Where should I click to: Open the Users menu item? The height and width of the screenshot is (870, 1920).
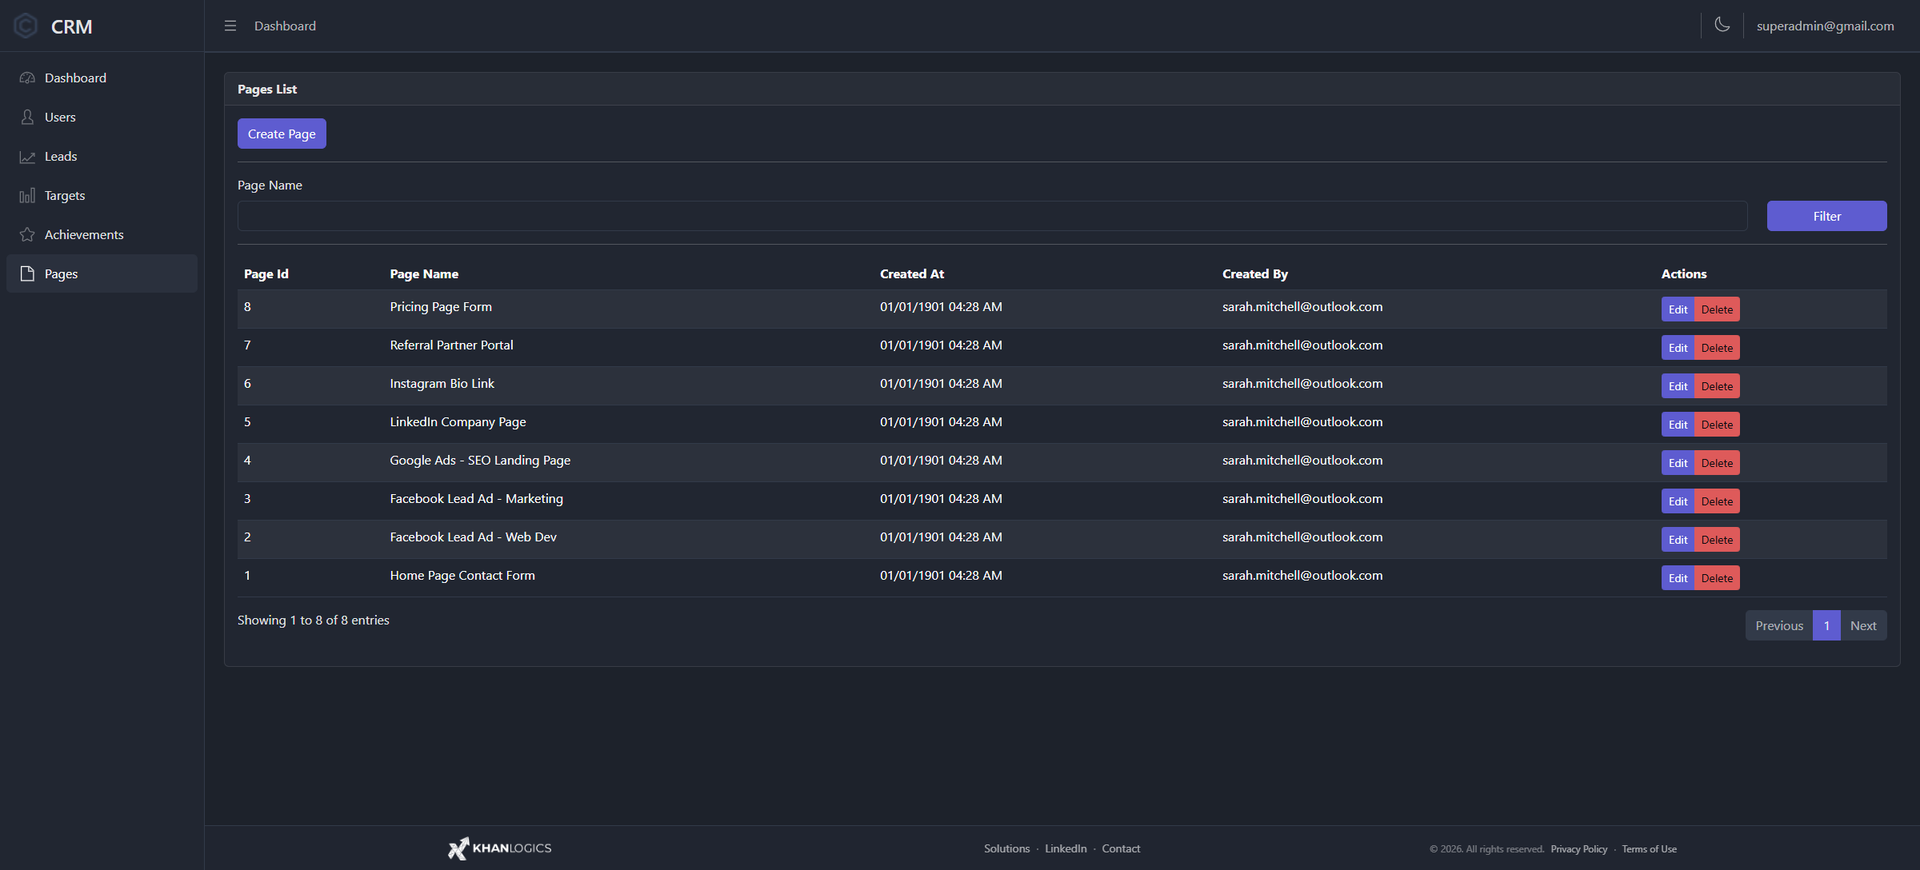[101, 117]
